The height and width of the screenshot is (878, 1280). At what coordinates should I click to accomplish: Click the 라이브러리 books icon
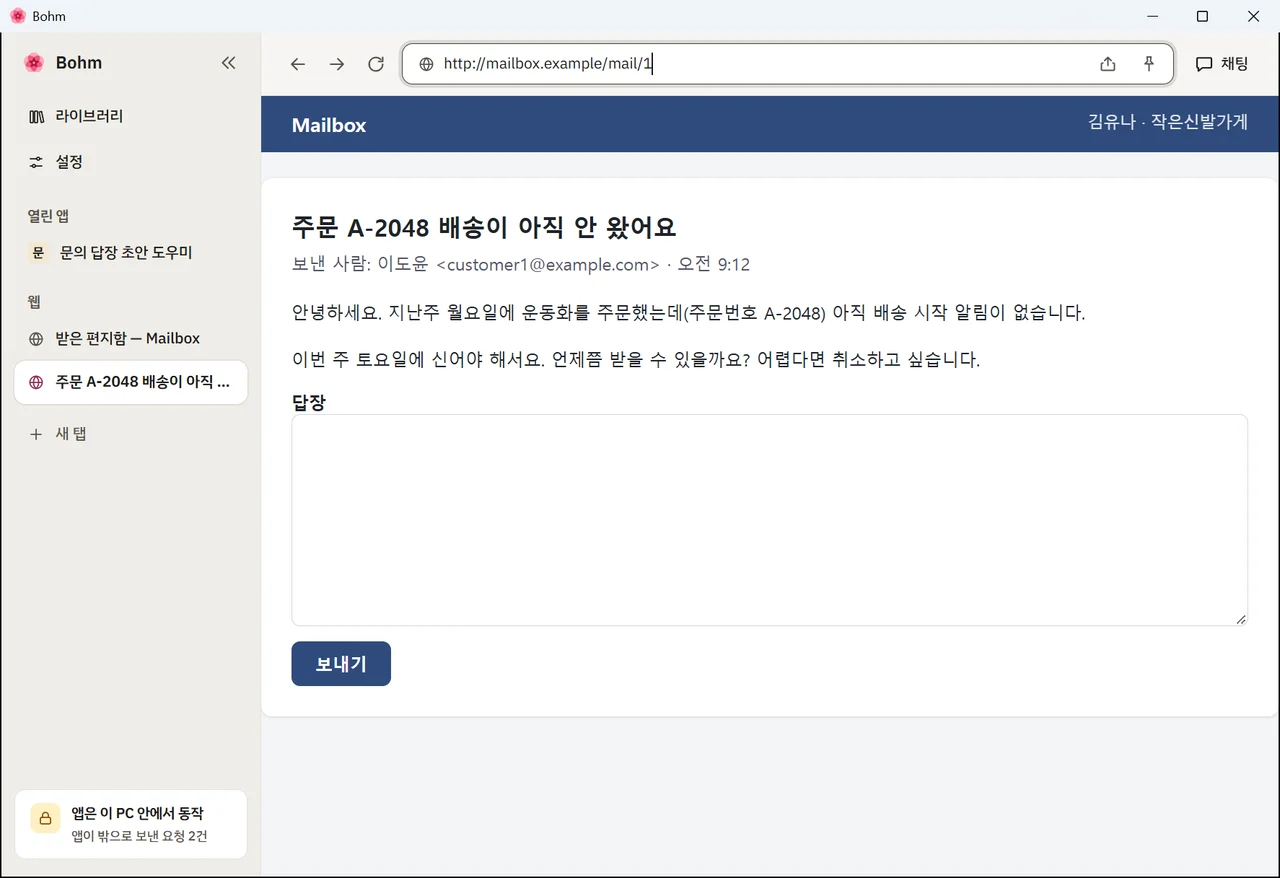click(37, 117)
